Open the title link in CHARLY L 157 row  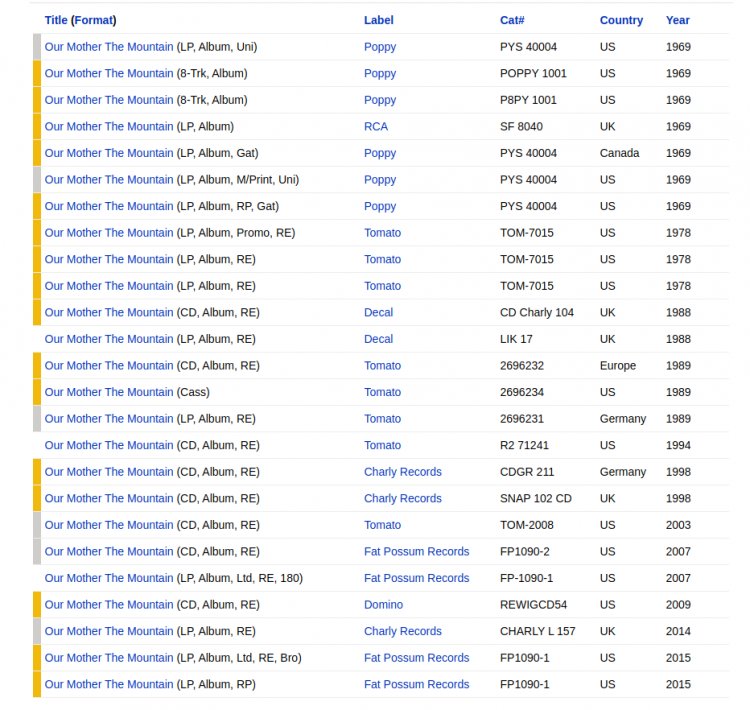[109, 631]
